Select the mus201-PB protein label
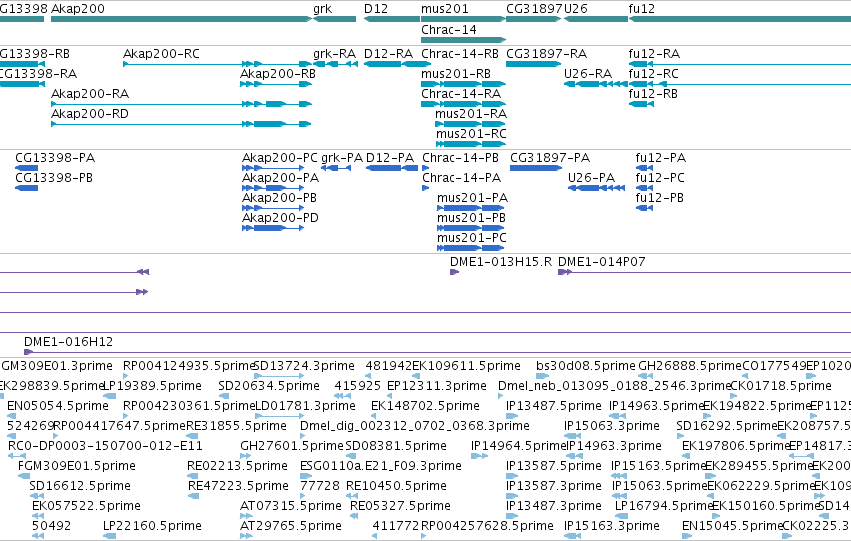This screenshot has height=541, width=851. pyautogui.click(x=472, y=218)
